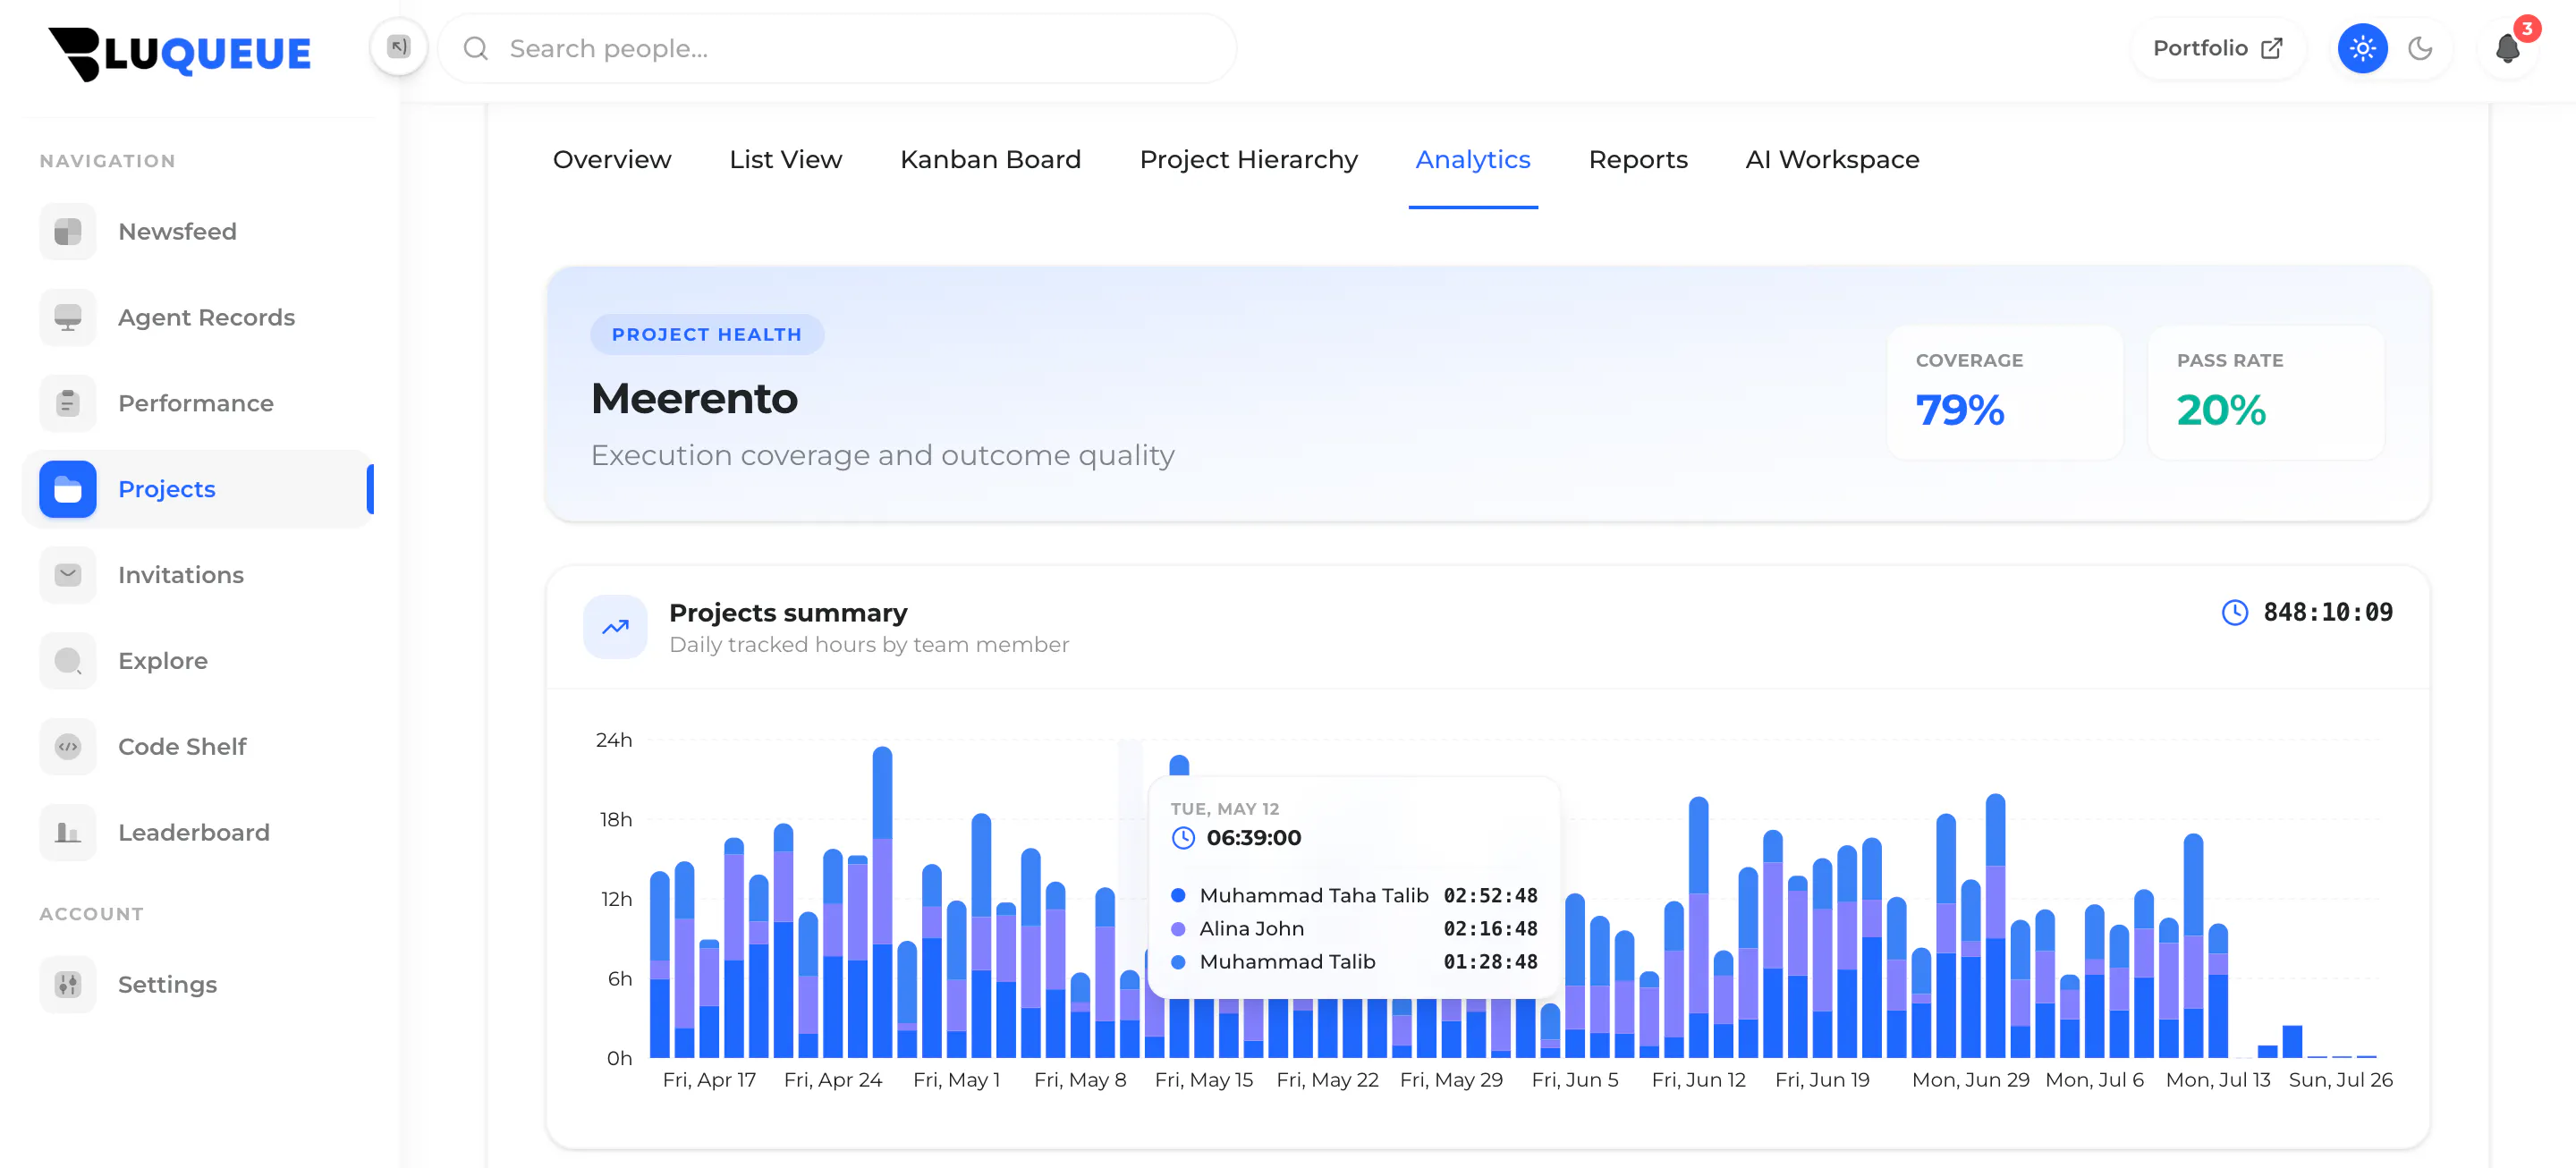The height and width of the screenshot is (1168, 2576).
Task: Open the Newsfeed sidebar icon
Action: [x=67, y=232]
